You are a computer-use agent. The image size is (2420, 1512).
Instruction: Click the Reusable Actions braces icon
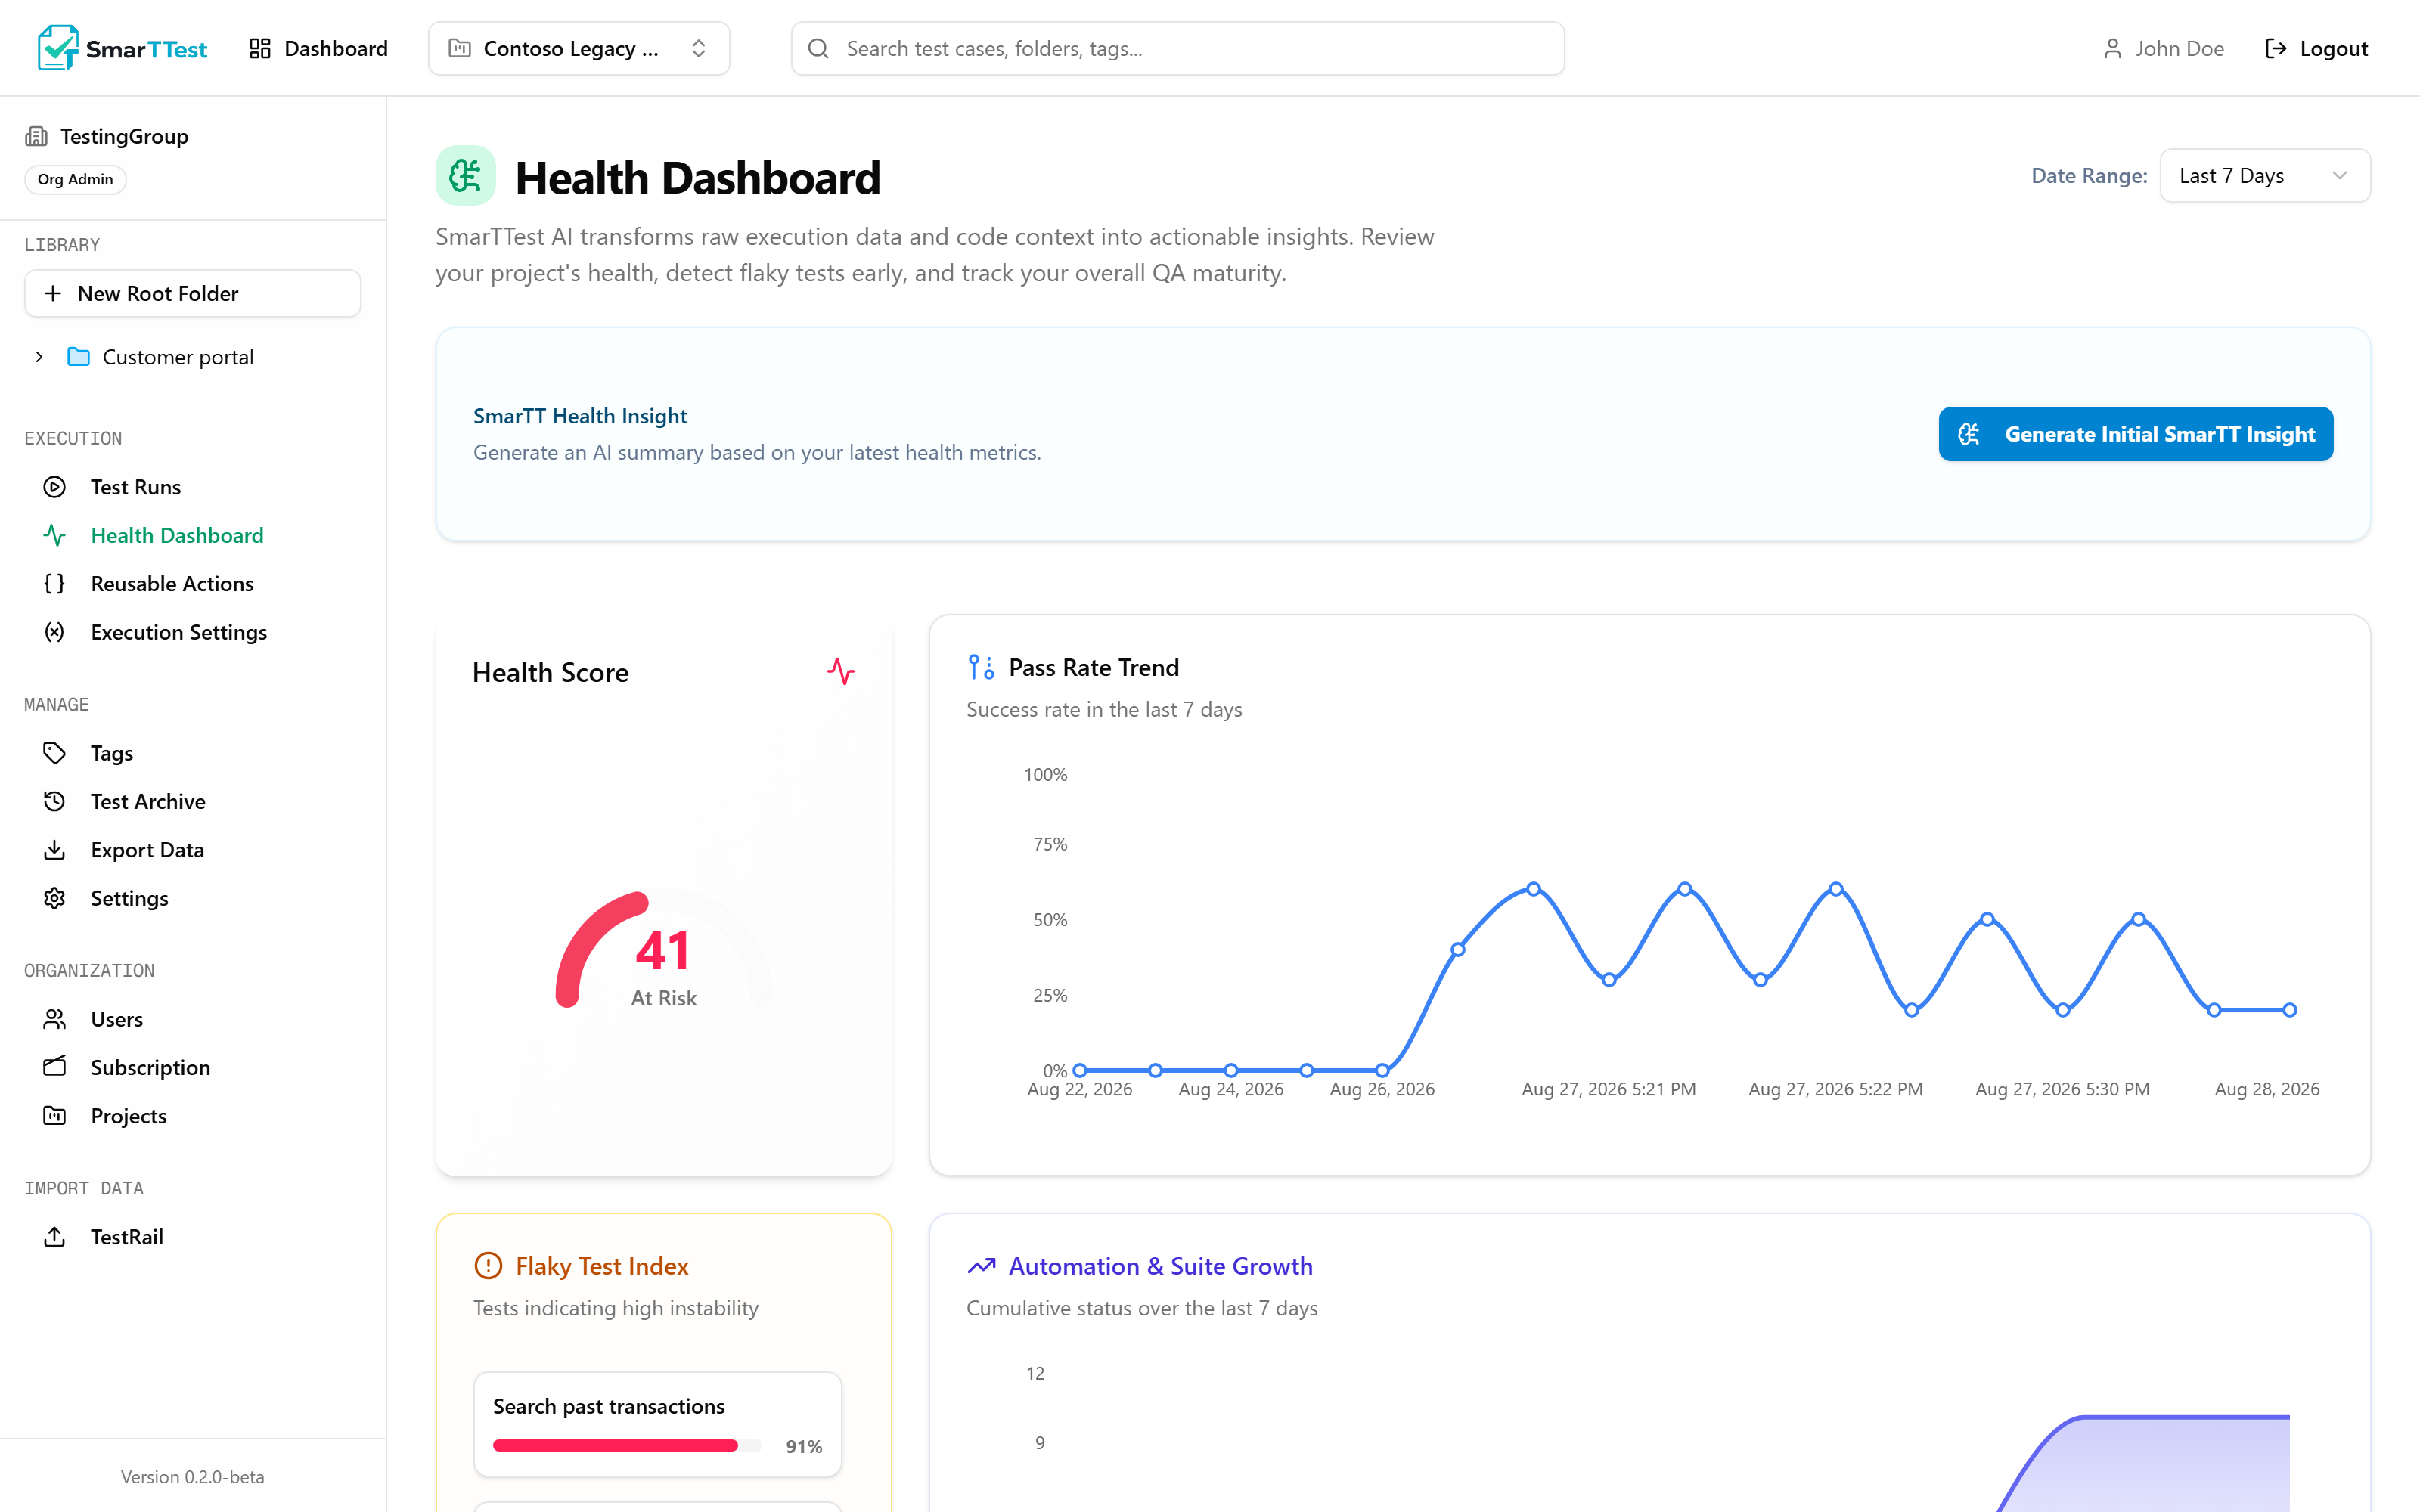[55, 583]
